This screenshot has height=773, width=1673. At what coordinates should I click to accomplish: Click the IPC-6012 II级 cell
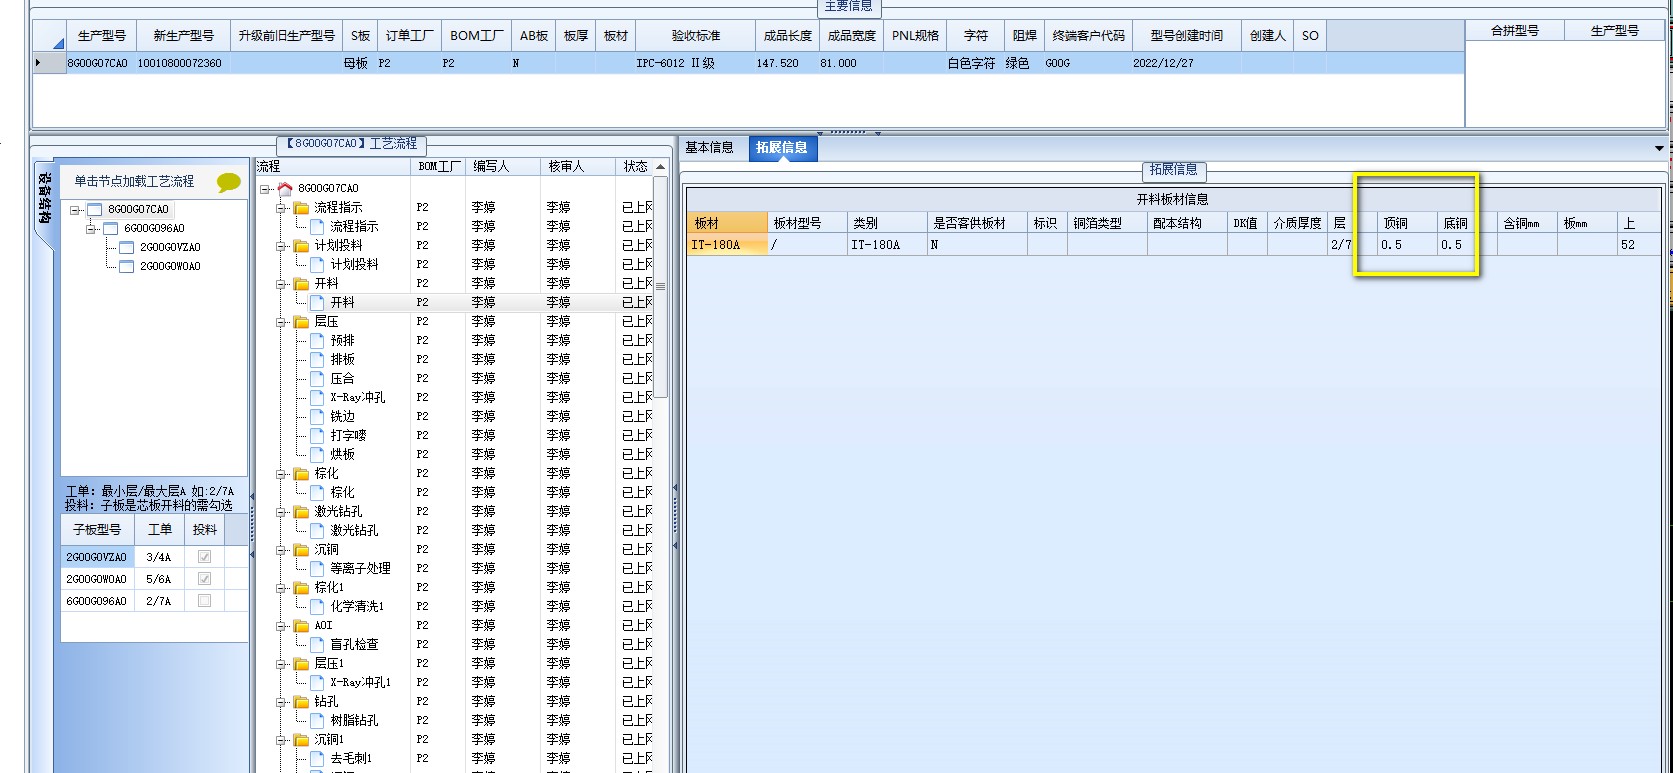[695, 63]
